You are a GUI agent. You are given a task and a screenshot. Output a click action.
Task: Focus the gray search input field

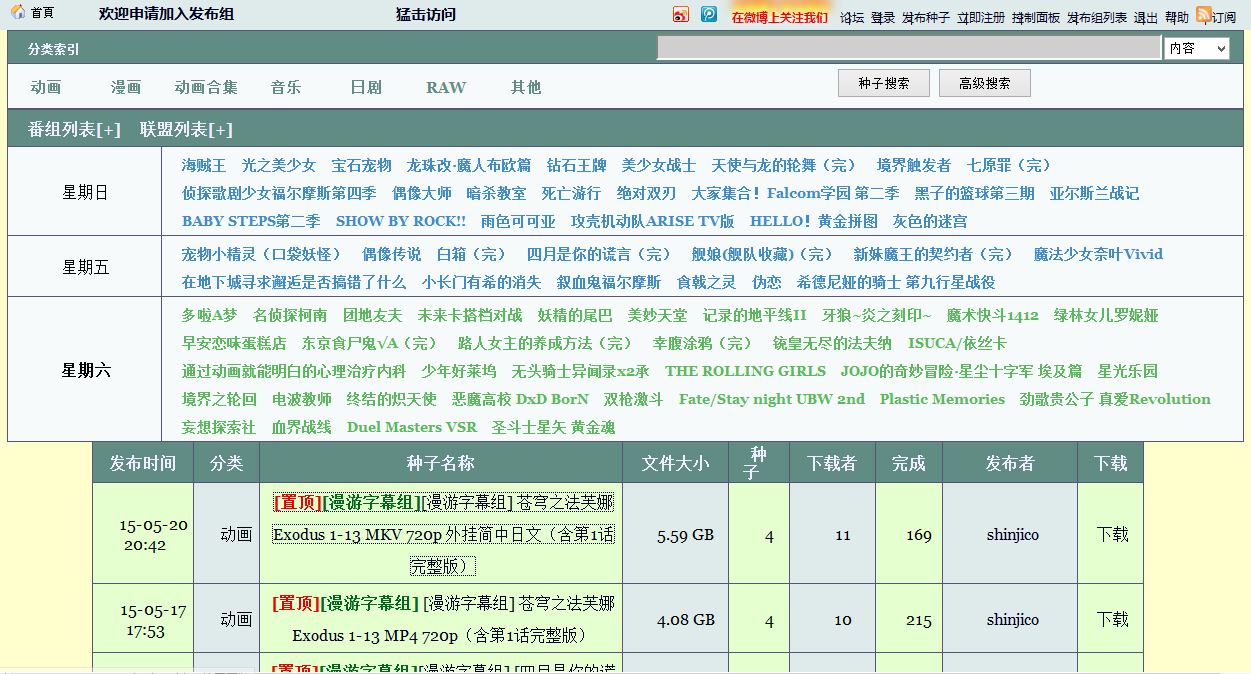(x=909, y=48)
